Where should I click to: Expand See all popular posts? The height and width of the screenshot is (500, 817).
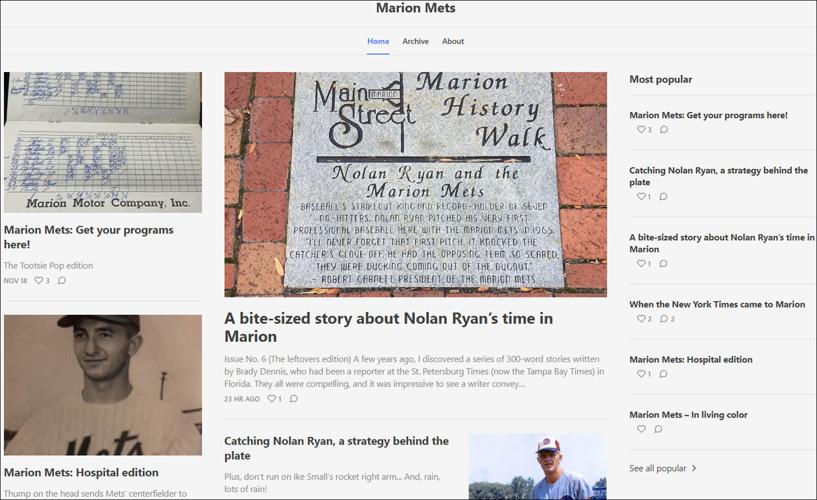[662, 468]
